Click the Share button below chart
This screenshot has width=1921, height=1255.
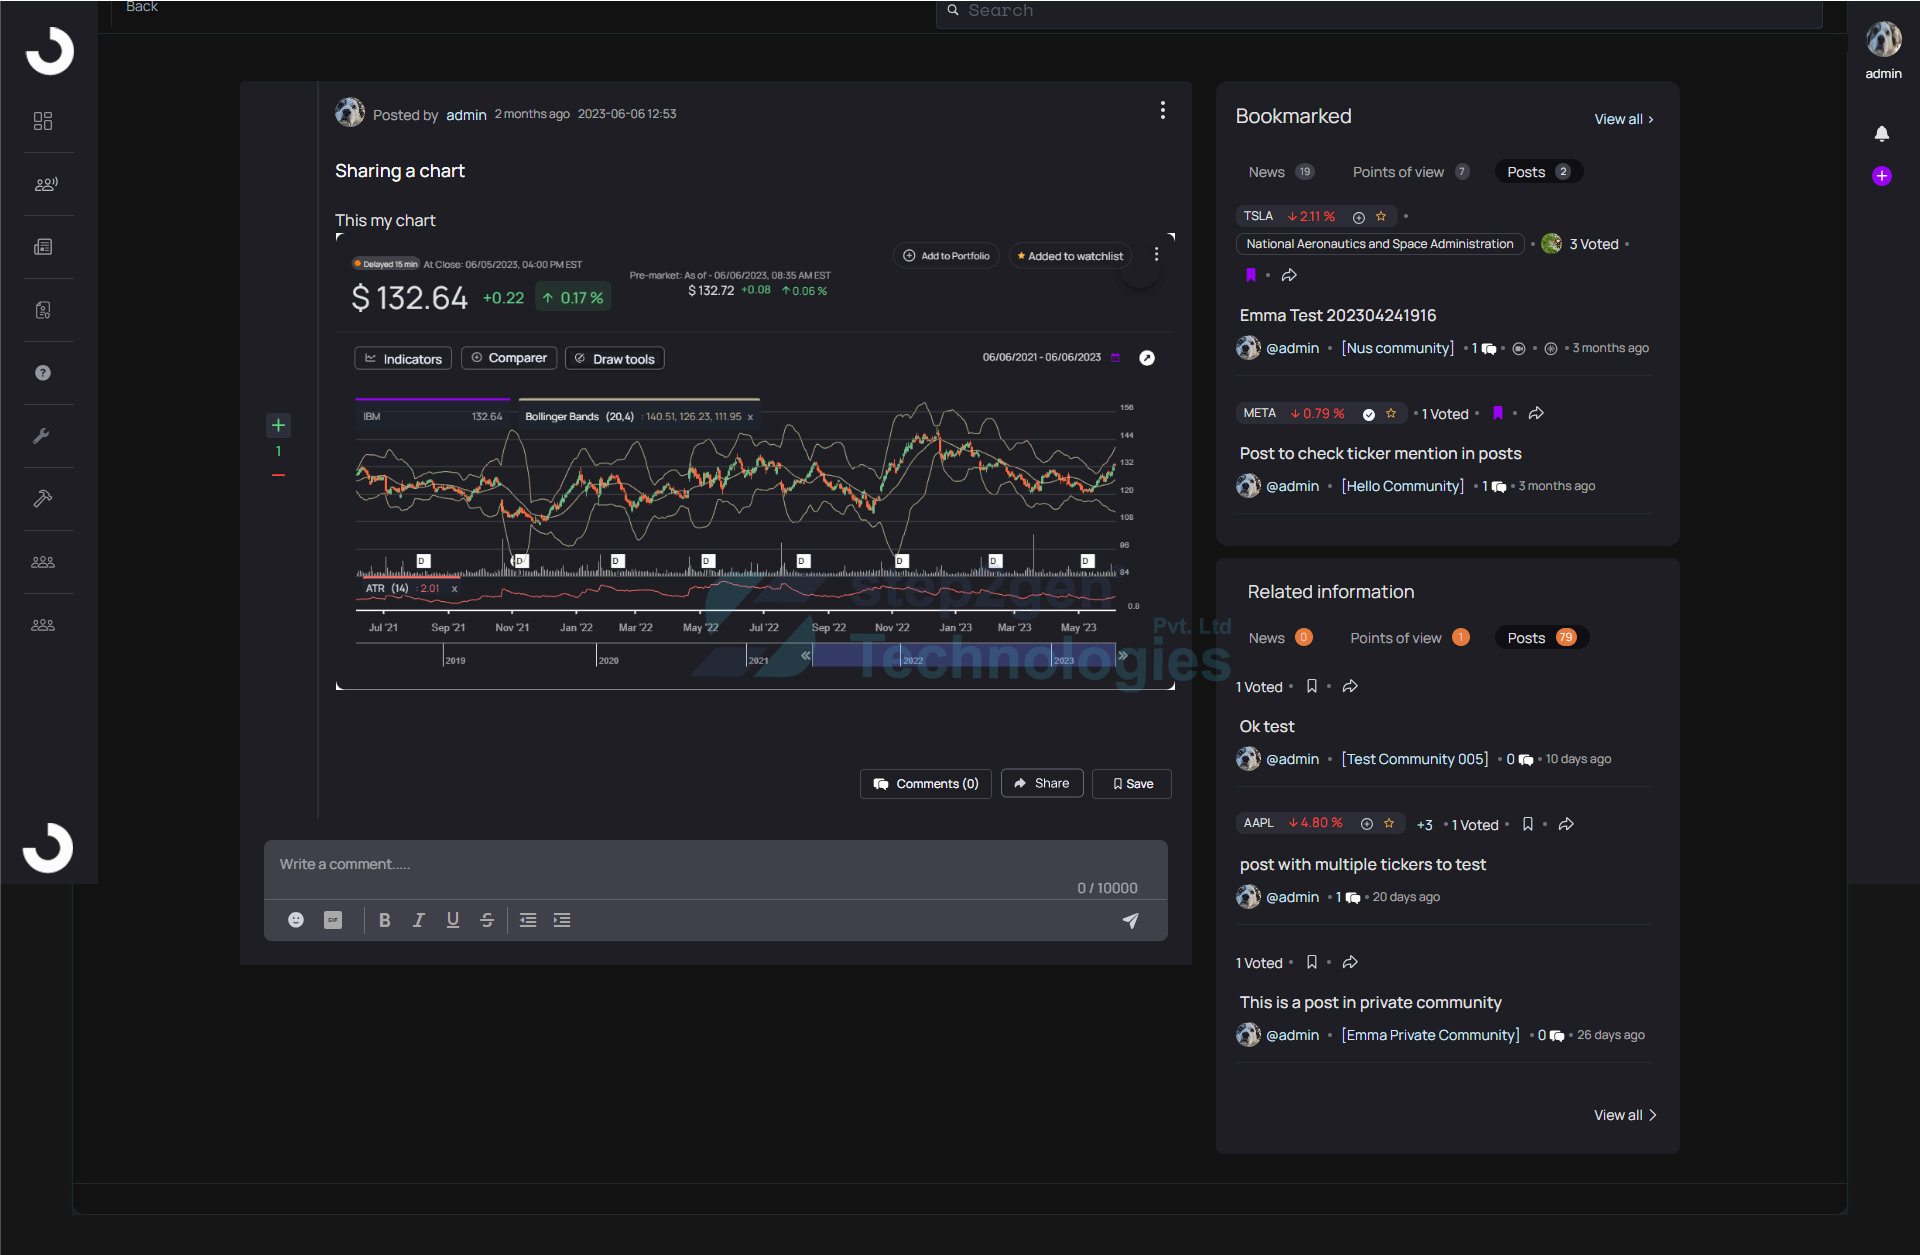1042,783
